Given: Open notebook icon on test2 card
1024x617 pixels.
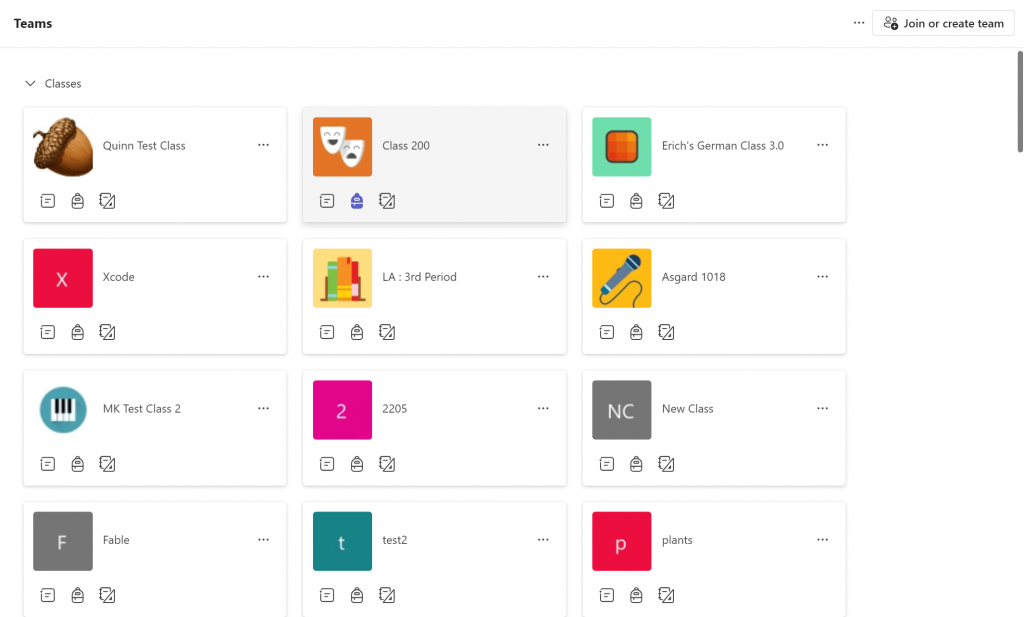Looking at the screenshot, I should point(387,595).
